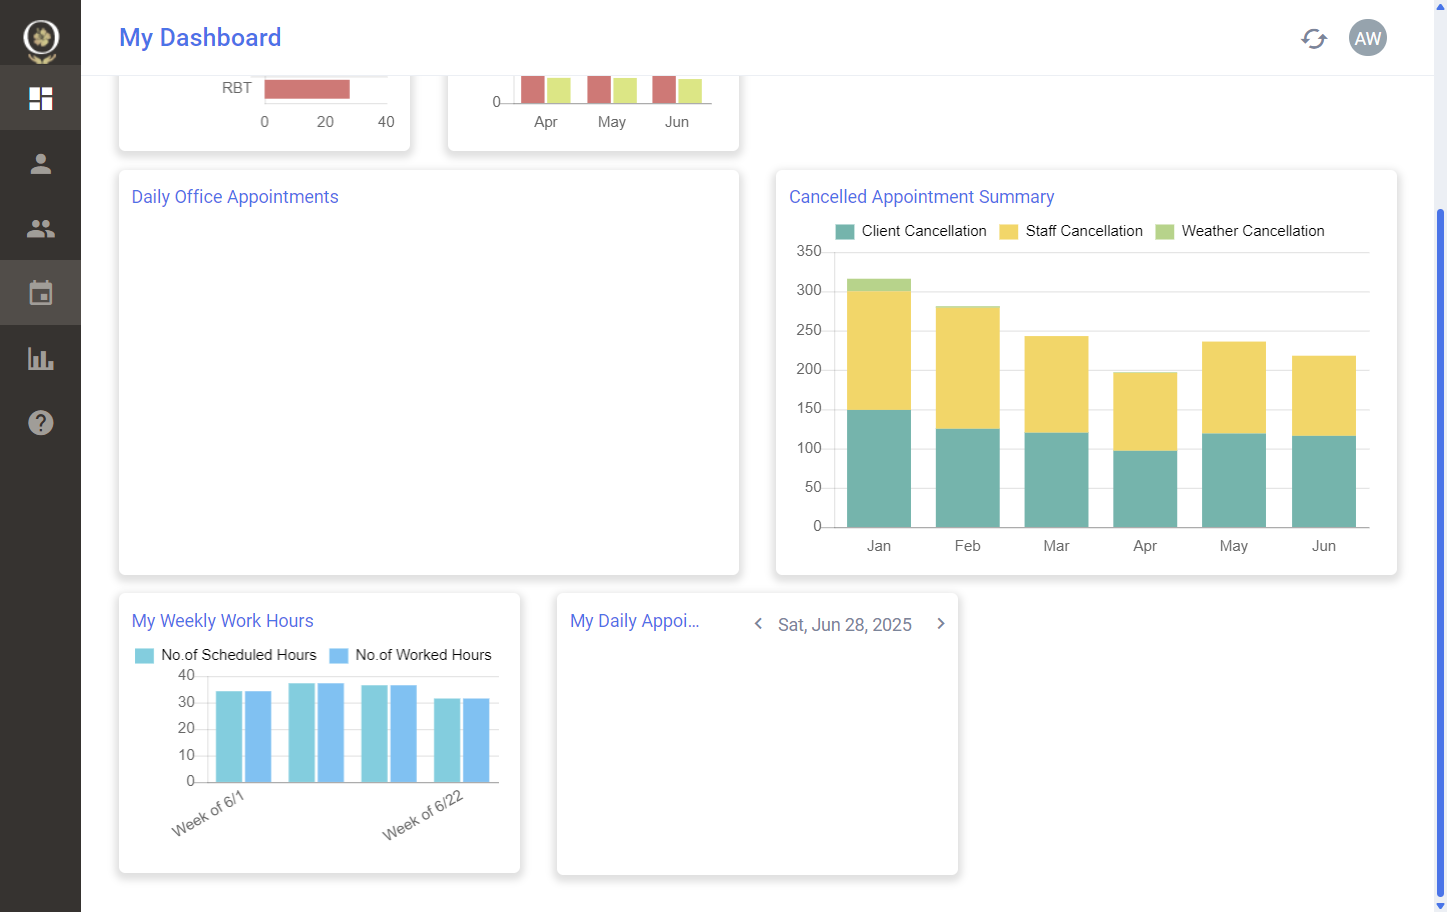Screen dimensions: 1447x912
Task: Go to previous day with left chevron
Action: tap(758, 624)
